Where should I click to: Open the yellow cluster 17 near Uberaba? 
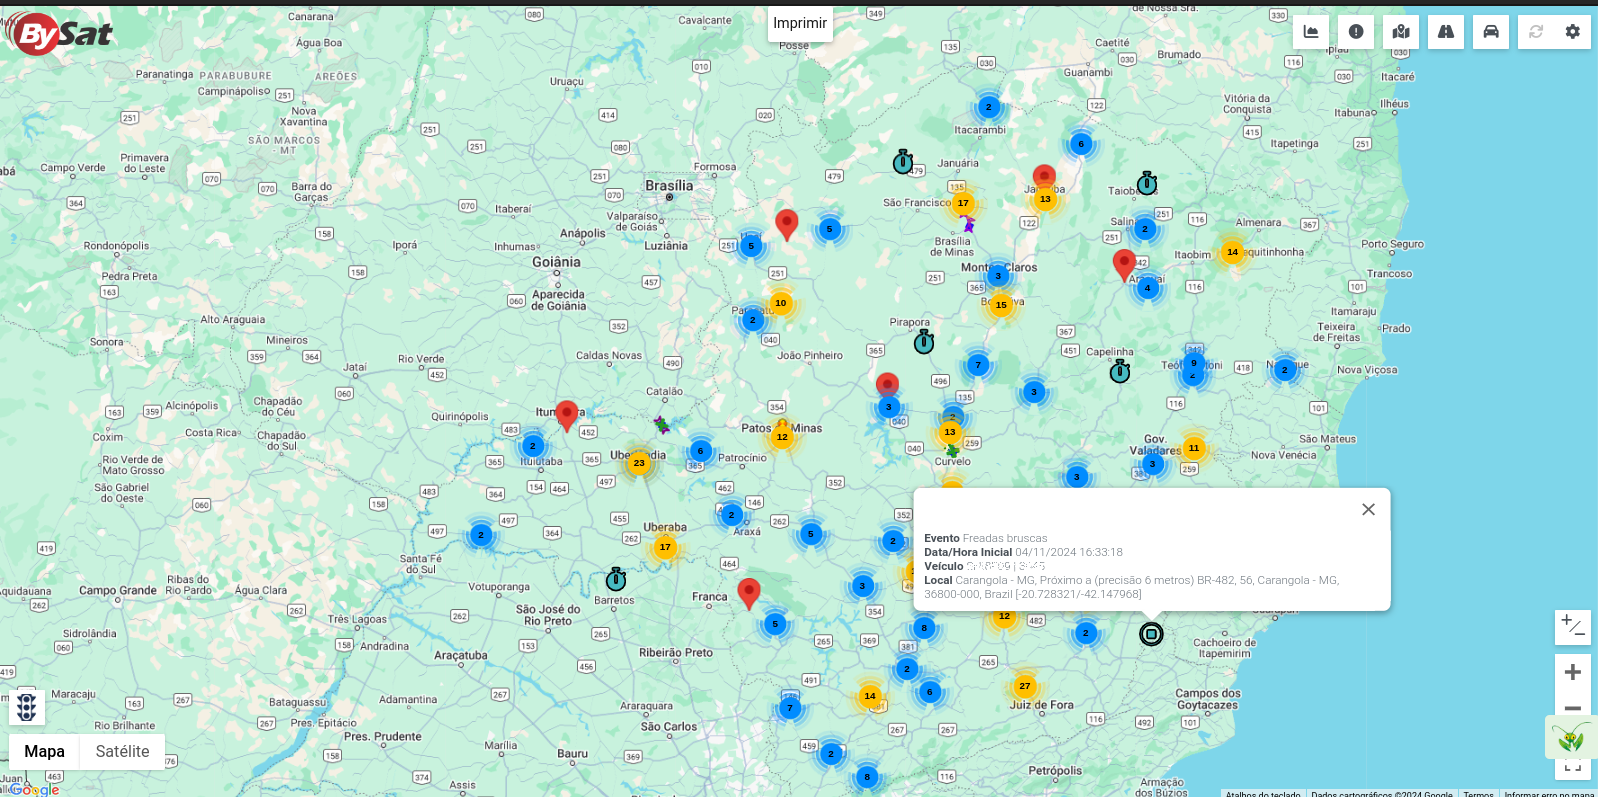click(x=665, y=547)
